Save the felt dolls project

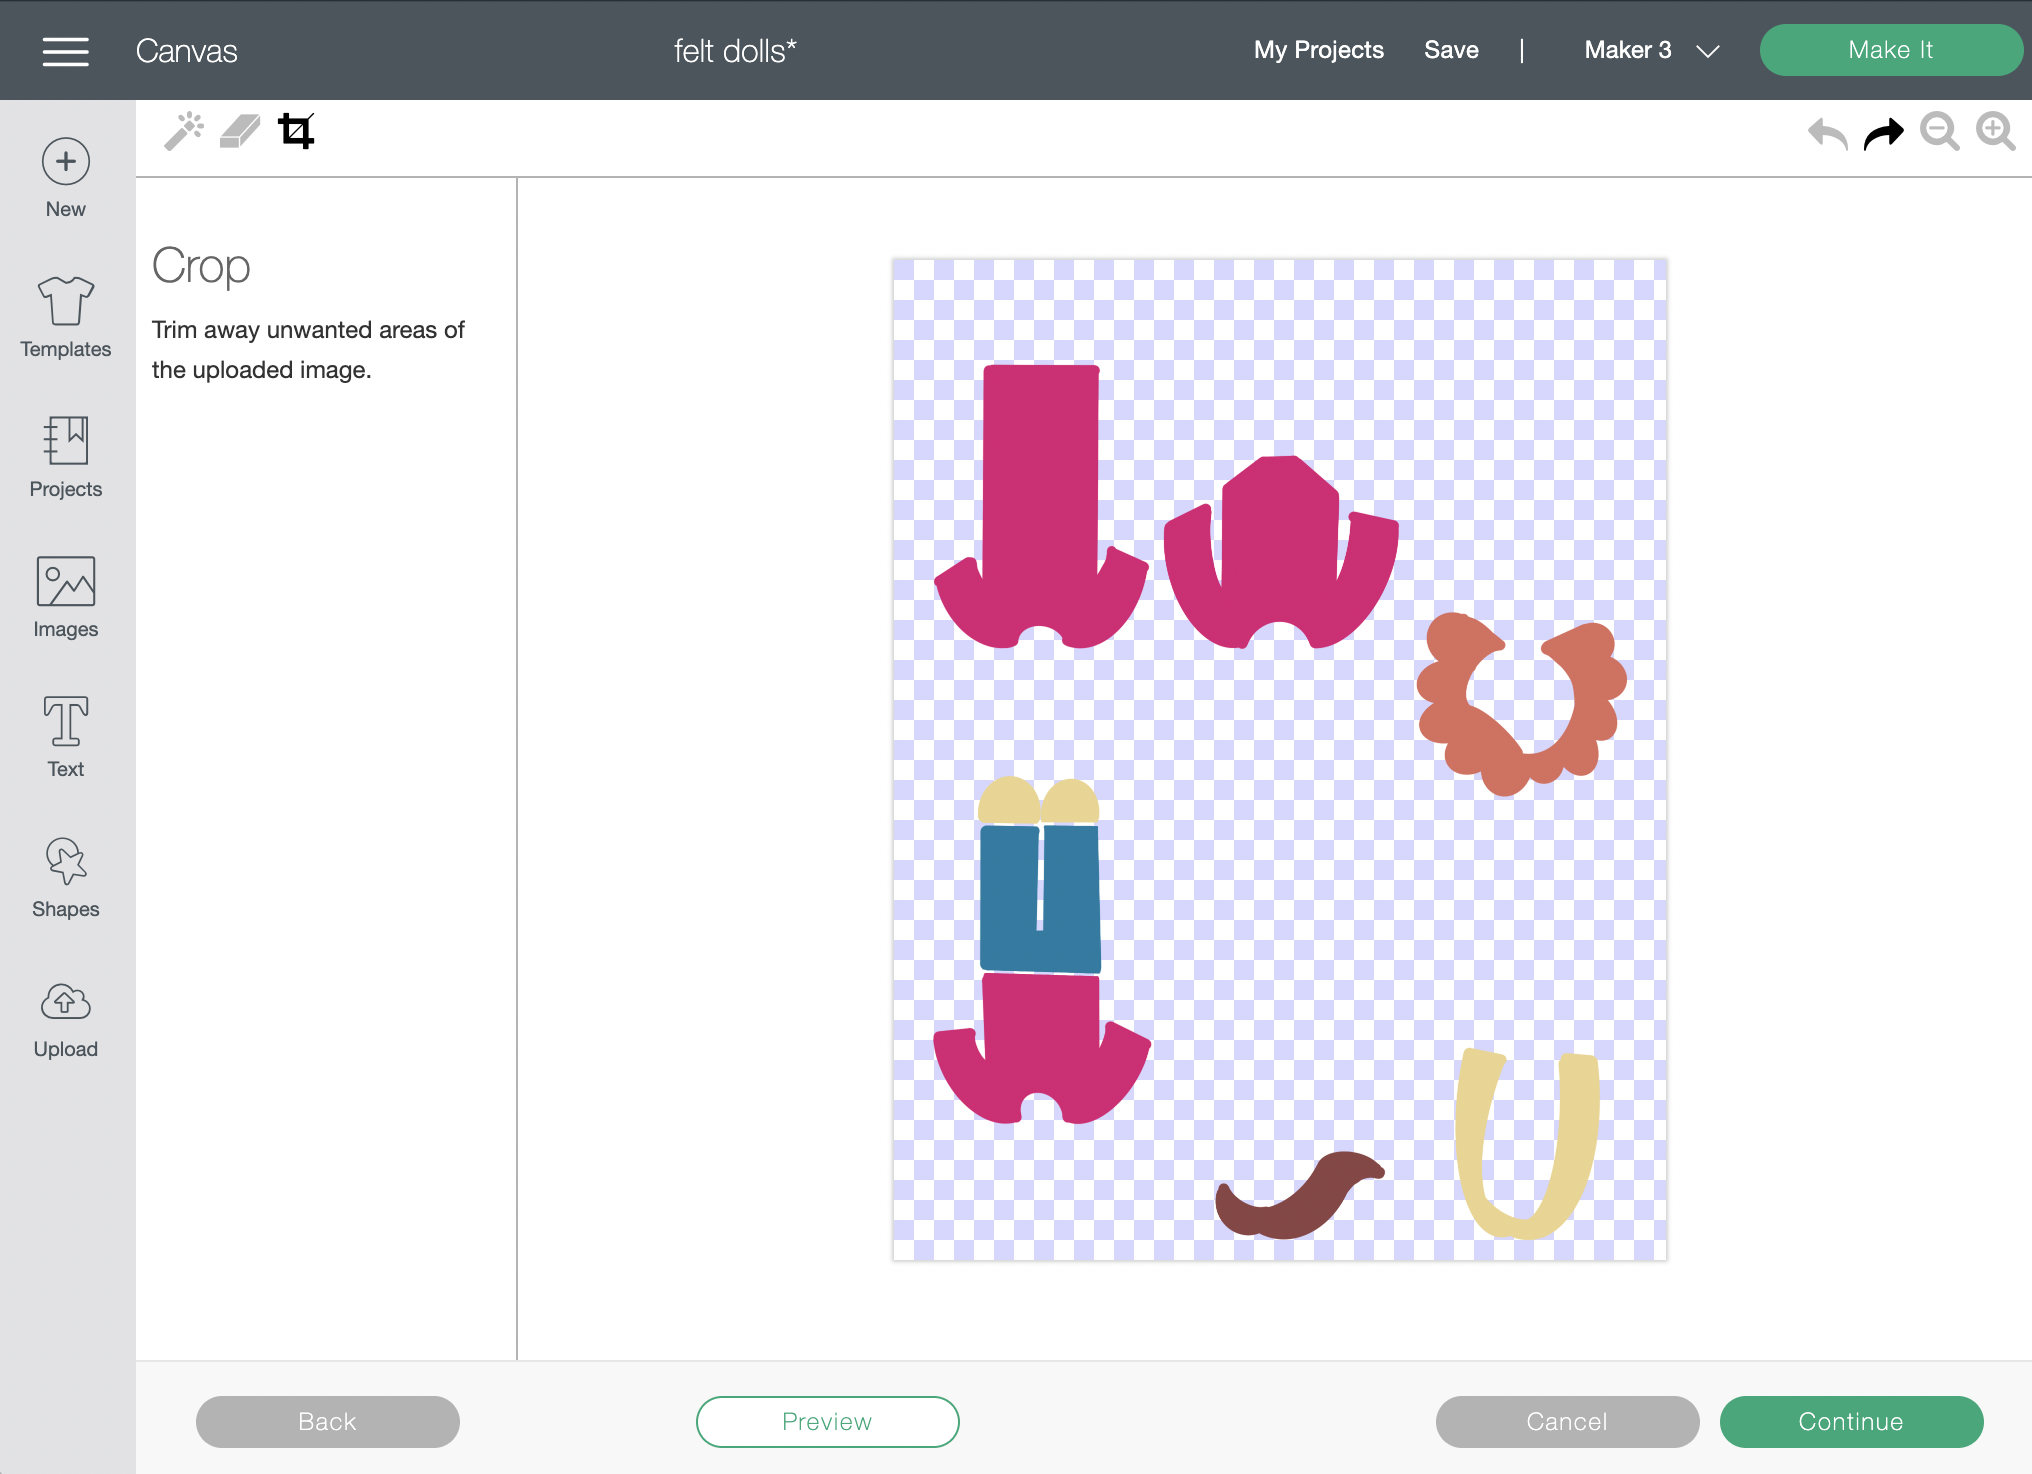1451,50
